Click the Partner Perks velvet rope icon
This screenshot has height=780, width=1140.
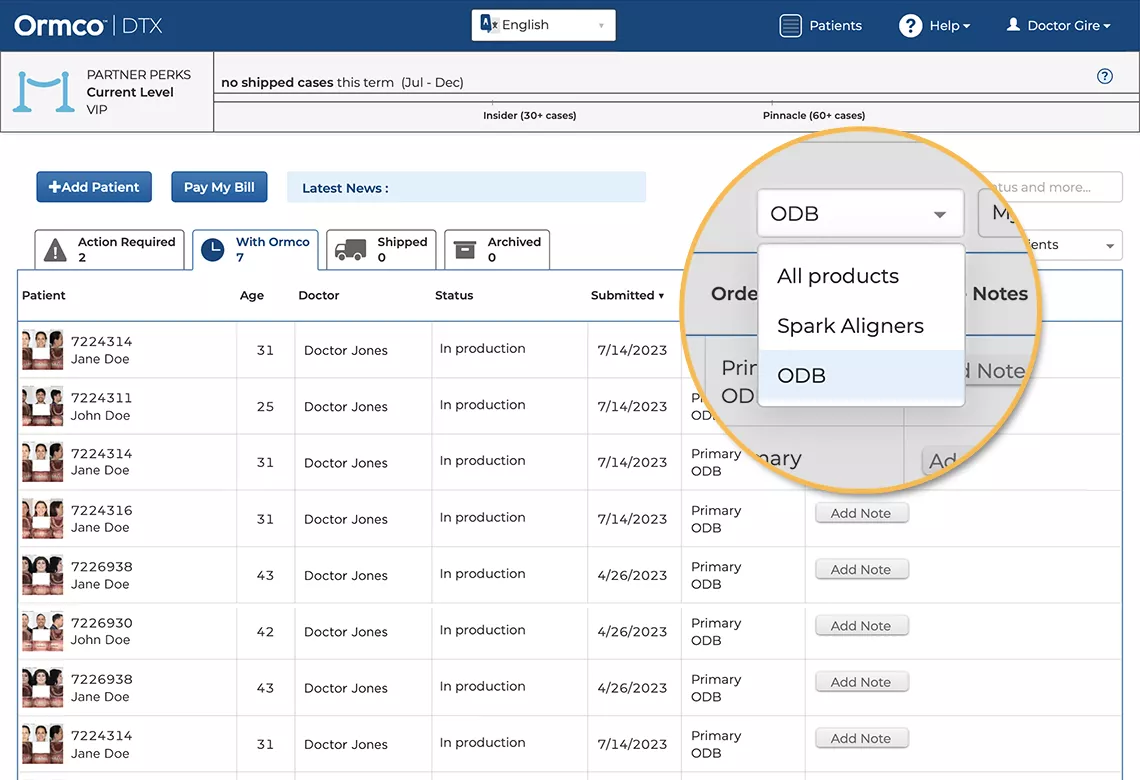[44, 92]
